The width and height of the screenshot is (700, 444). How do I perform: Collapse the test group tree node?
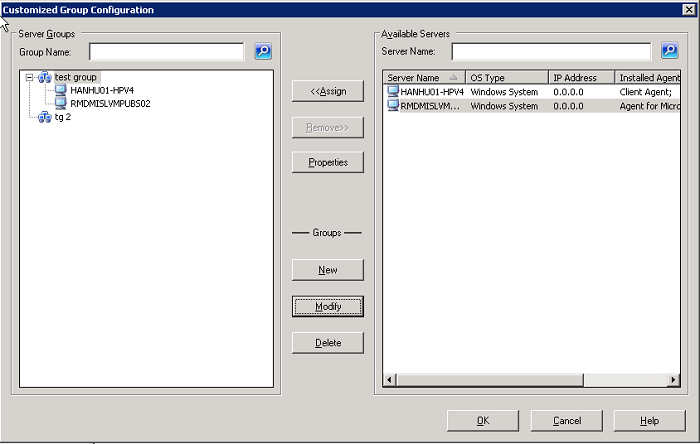[29, 78]
